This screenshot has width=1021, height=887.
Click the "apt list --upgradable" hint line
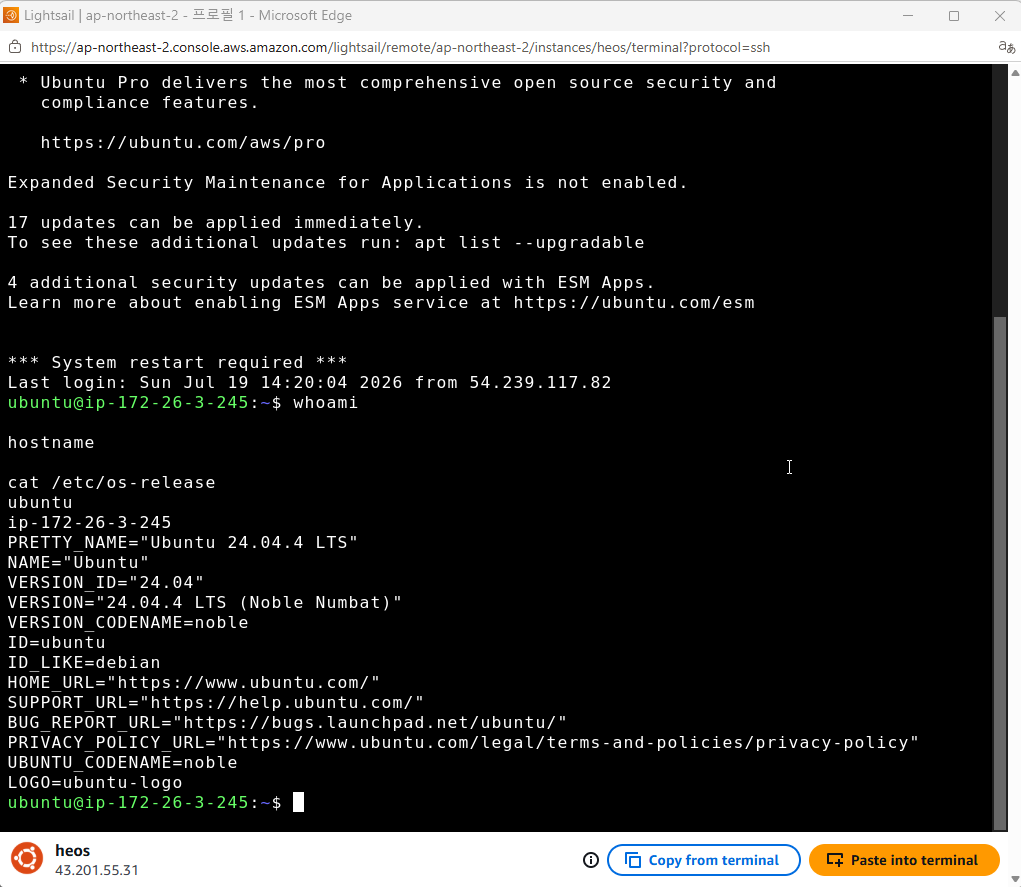pyautogui.click(x=326, y=243)
